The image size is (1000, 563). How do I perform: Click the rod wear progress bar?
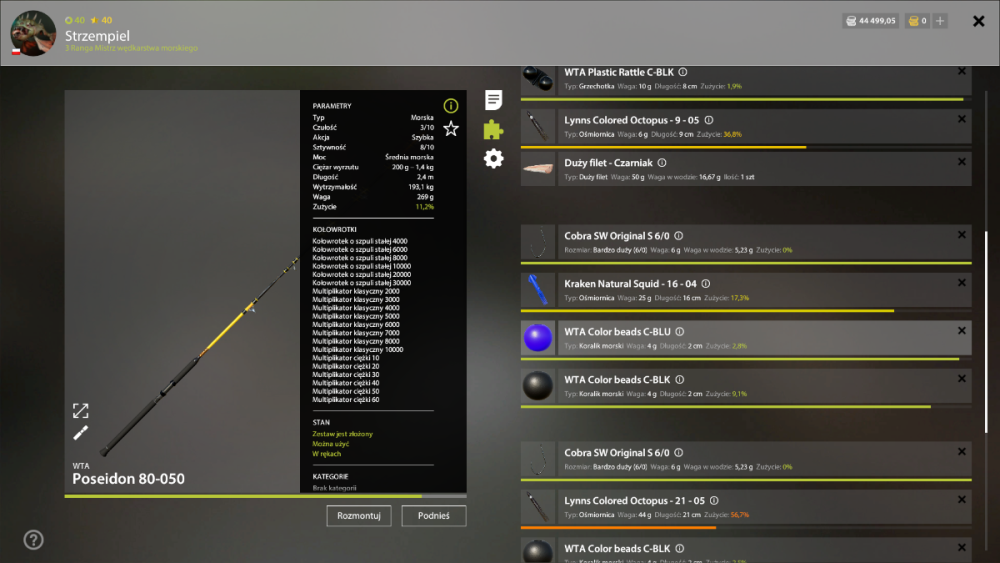[x=265, y=496]
